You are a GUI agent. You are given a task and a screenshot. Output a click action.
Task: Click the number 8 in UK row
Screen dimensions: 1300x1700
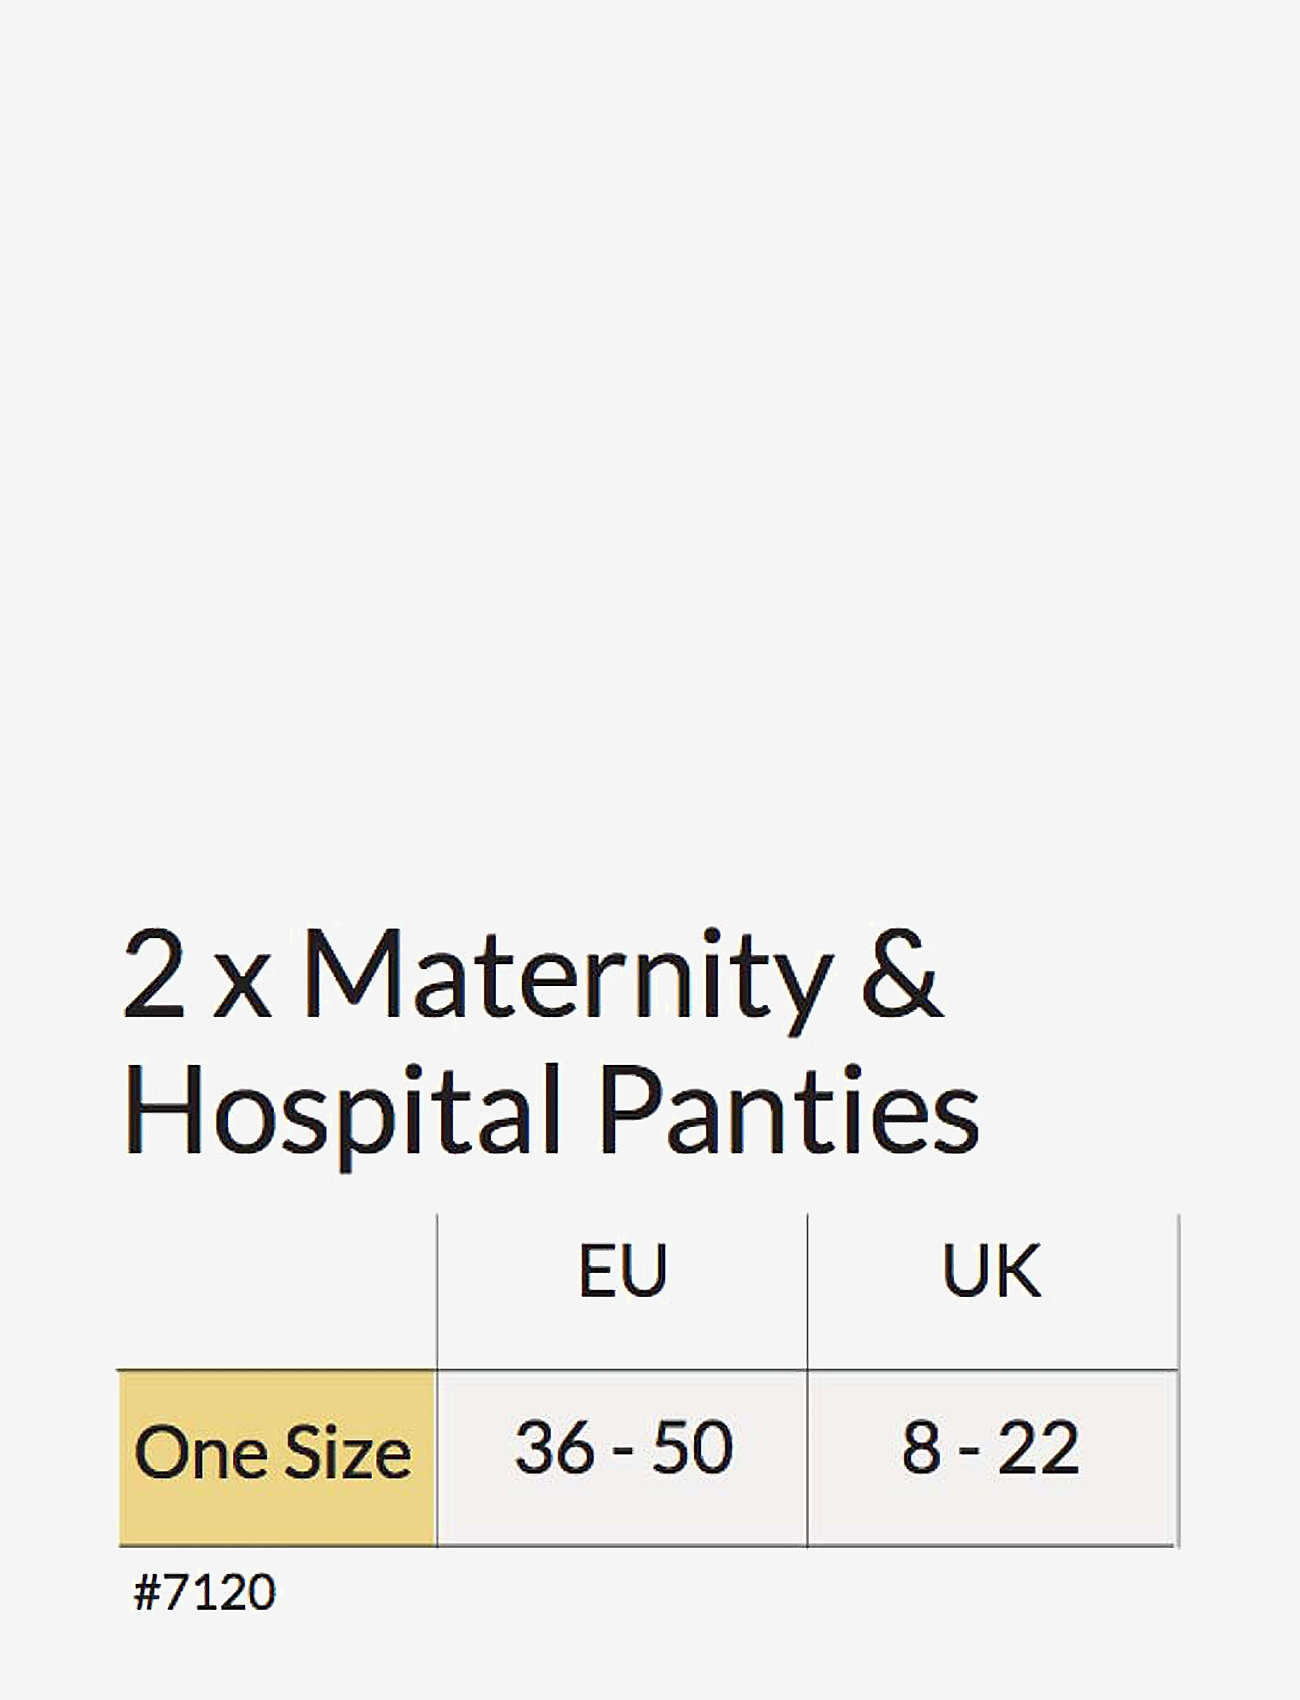(920, 1448)
